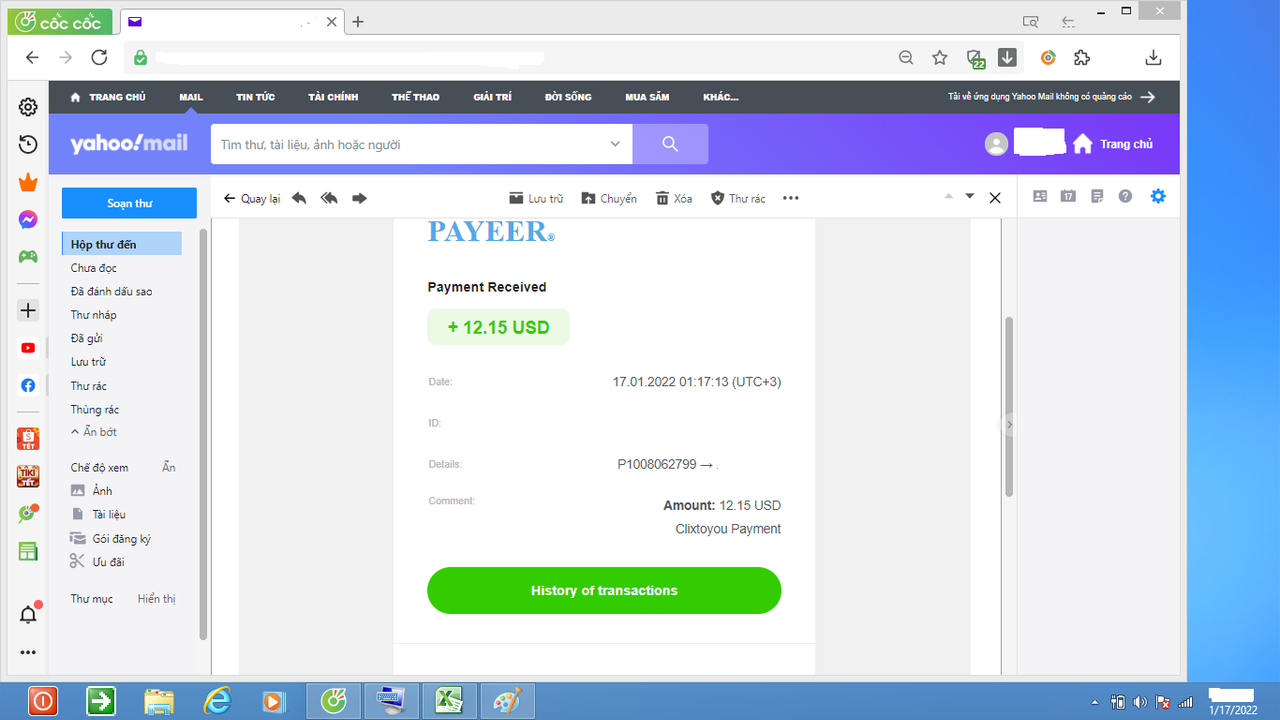Go to next message down arrow
The image size is (1280, 720).
(x=969, y=196)
